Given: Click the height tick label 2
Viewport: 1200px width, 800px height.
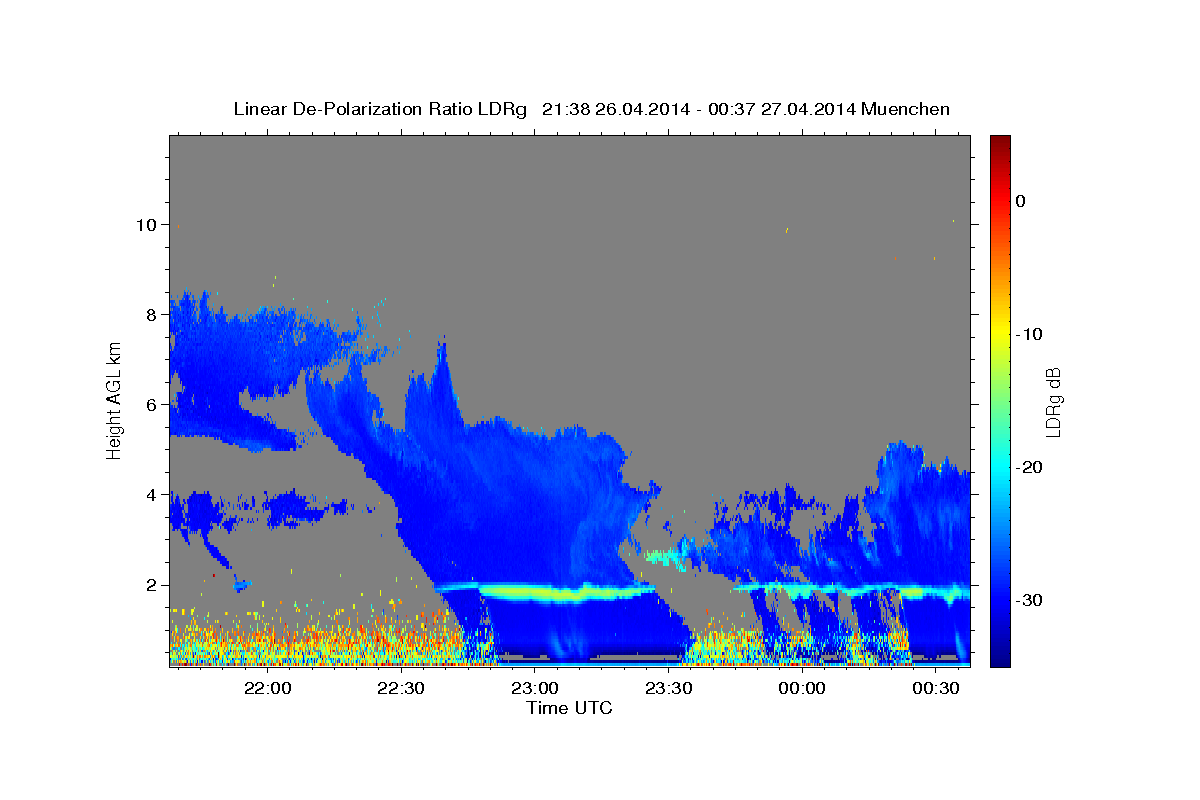Looking at the screenshot, I should coord(152,585).
